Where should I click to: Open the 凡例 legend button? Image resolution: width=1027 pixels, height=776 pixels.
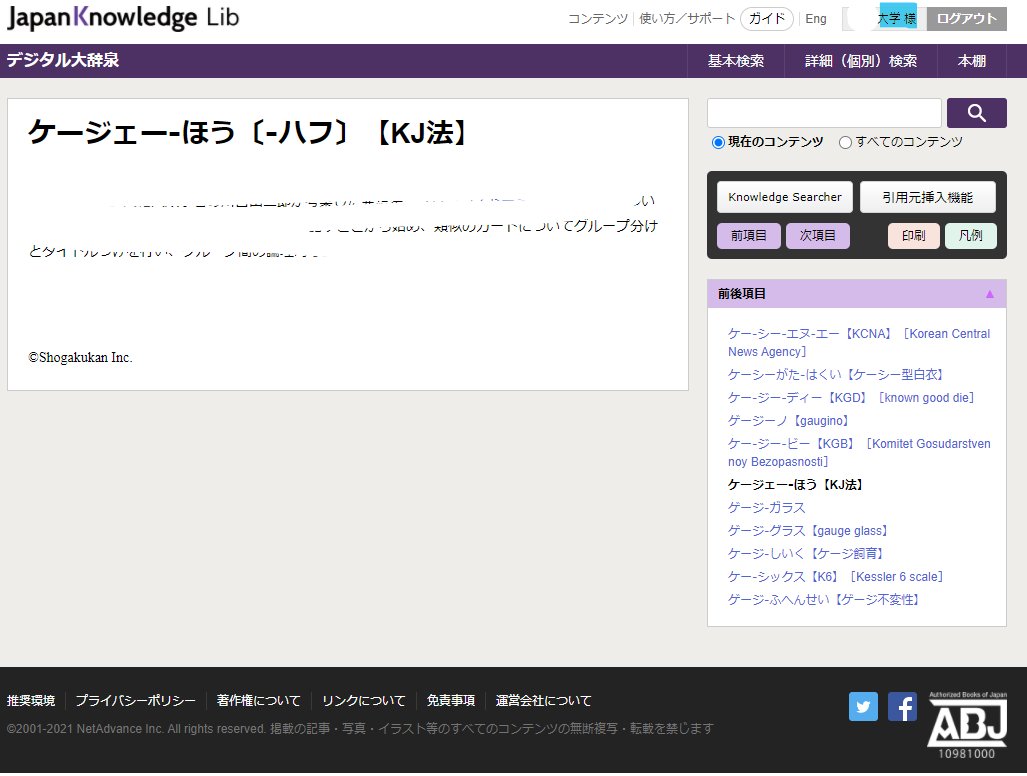(970, 236)
